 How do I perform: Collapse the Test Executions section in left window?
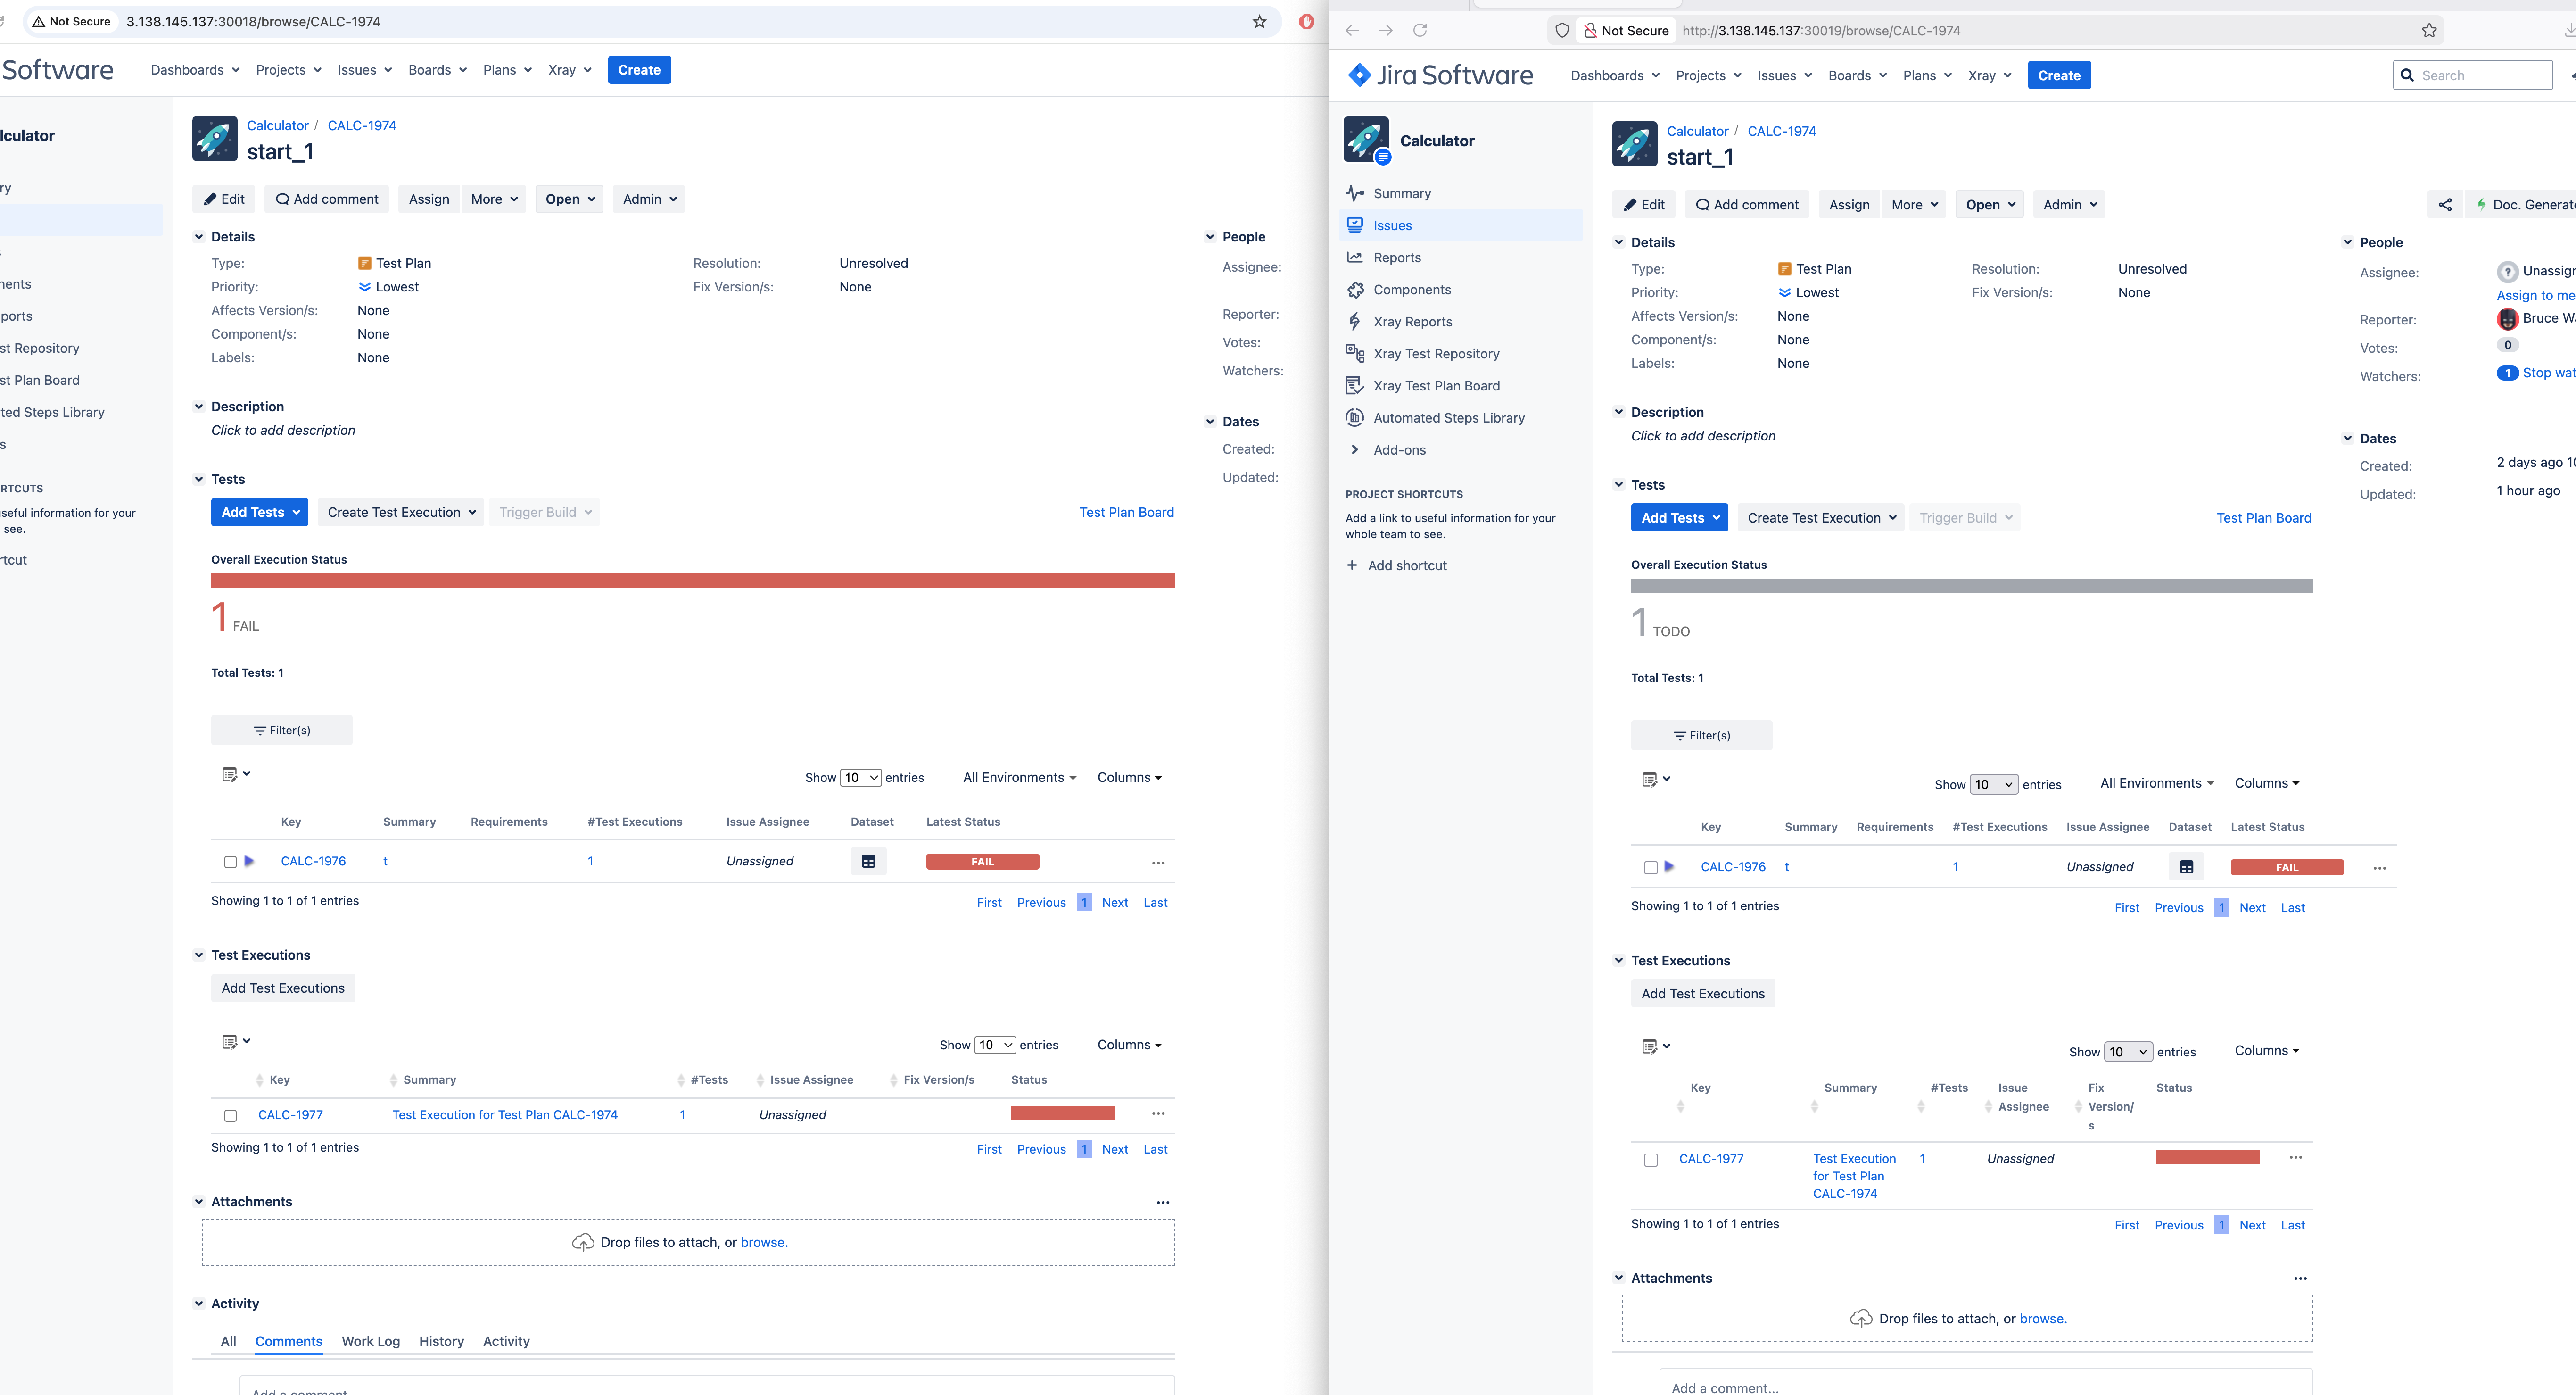[x=199, y=955]
